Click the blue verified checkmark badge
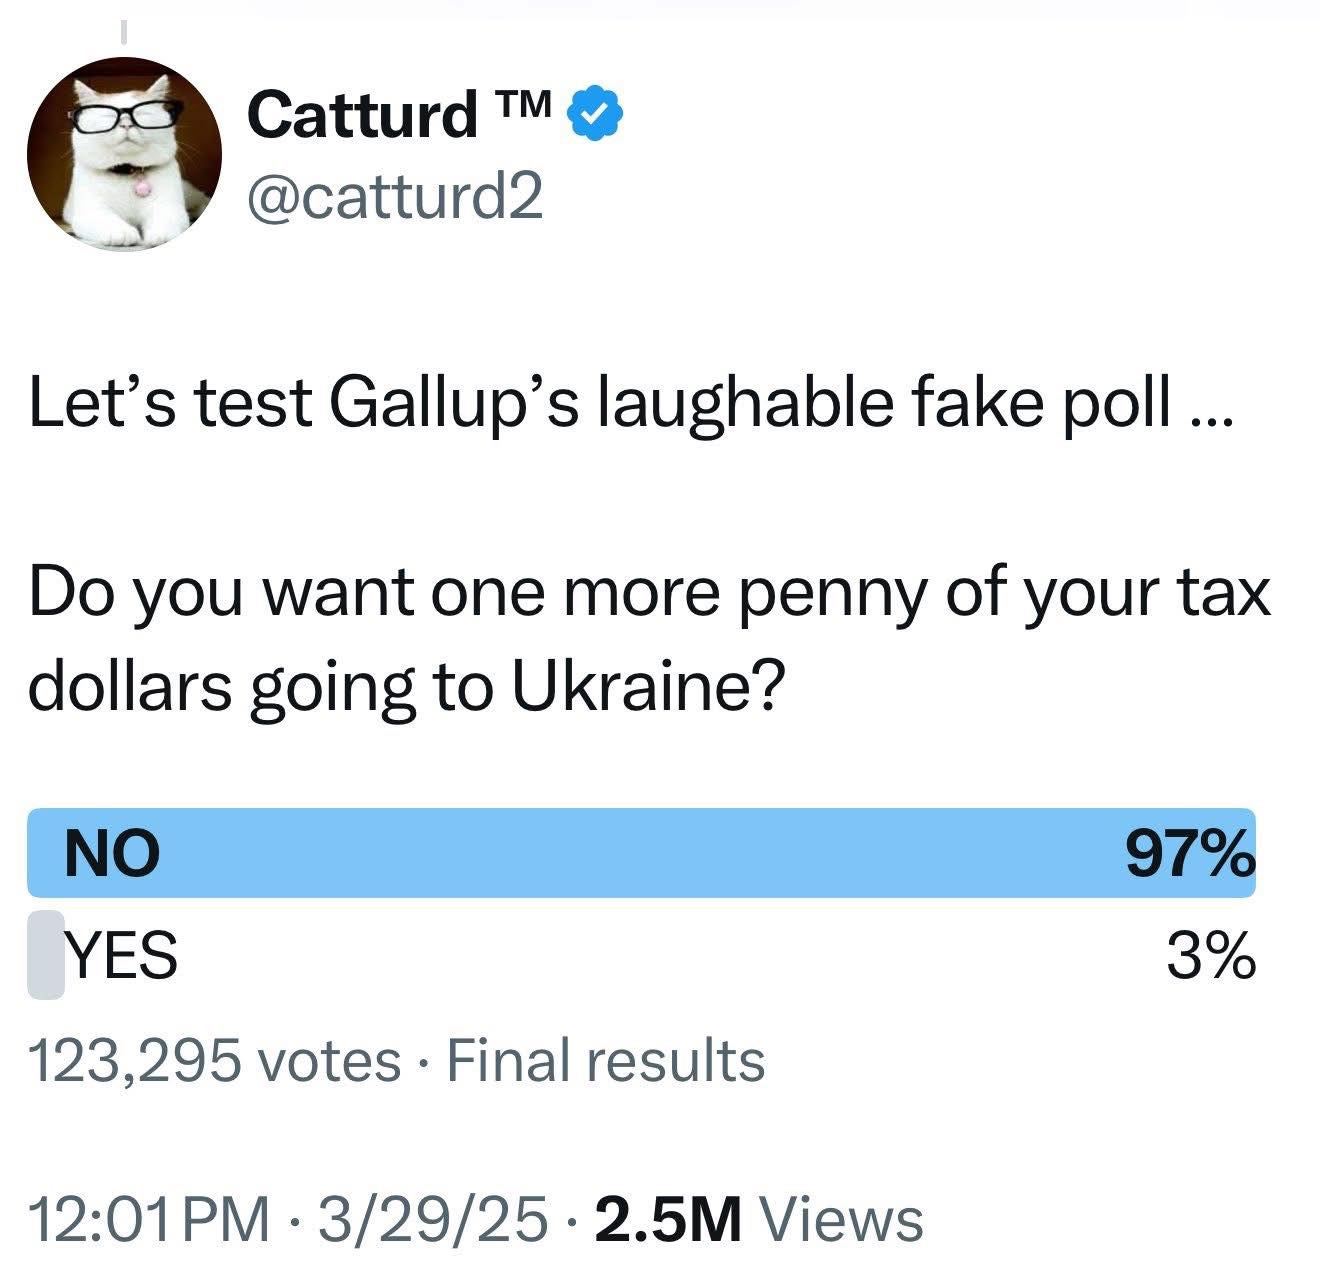 pyautogui.click(x=596, y=116)
